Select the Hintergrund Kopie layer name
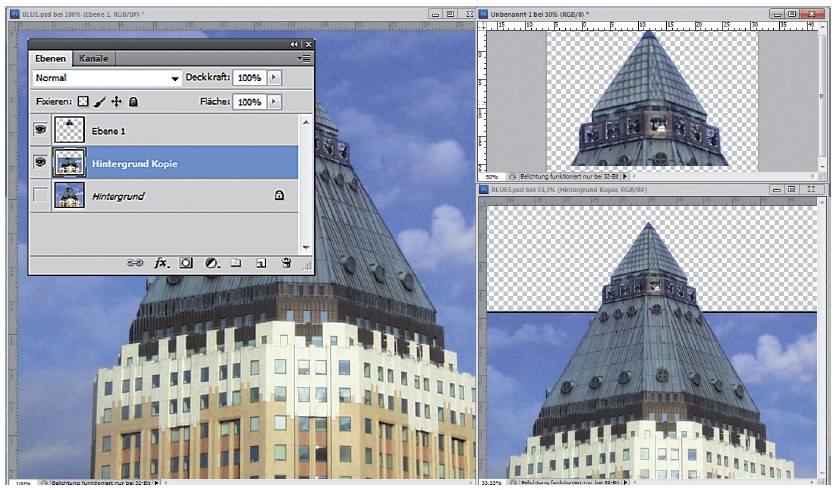The height and width of the screenshot is (490, 837). 135,163
